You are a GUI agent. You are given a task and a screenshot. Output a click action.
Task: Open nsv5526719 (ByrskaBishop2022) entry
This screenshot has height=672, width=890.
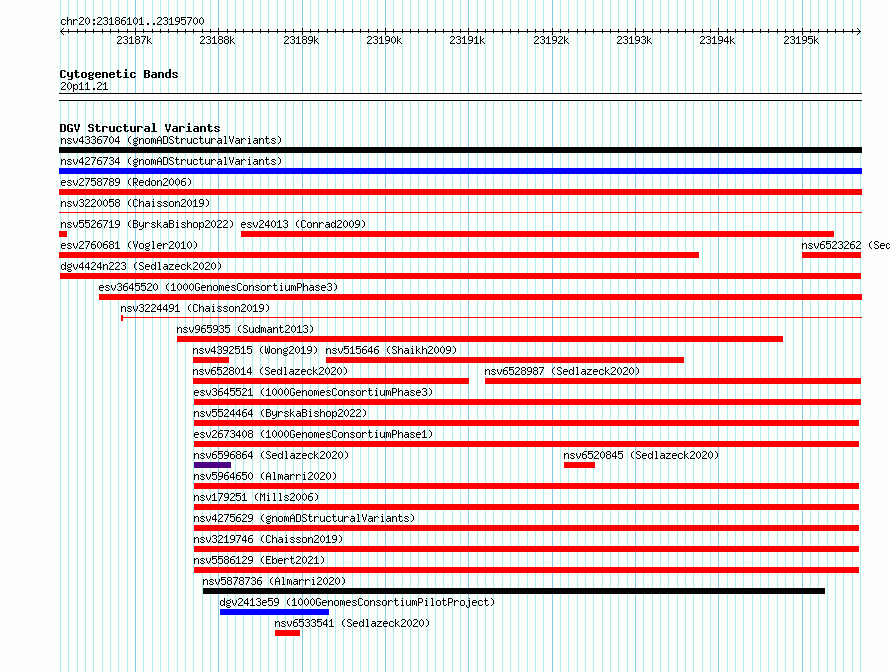[x=147, y=224]
